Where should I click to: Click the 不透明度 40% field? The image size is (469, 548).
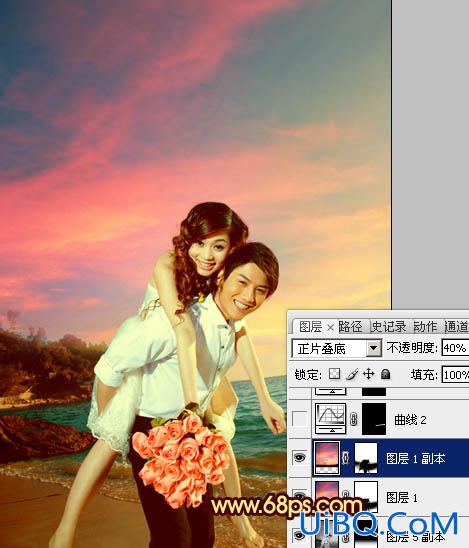pyautogui.click(x=455, y=348)
